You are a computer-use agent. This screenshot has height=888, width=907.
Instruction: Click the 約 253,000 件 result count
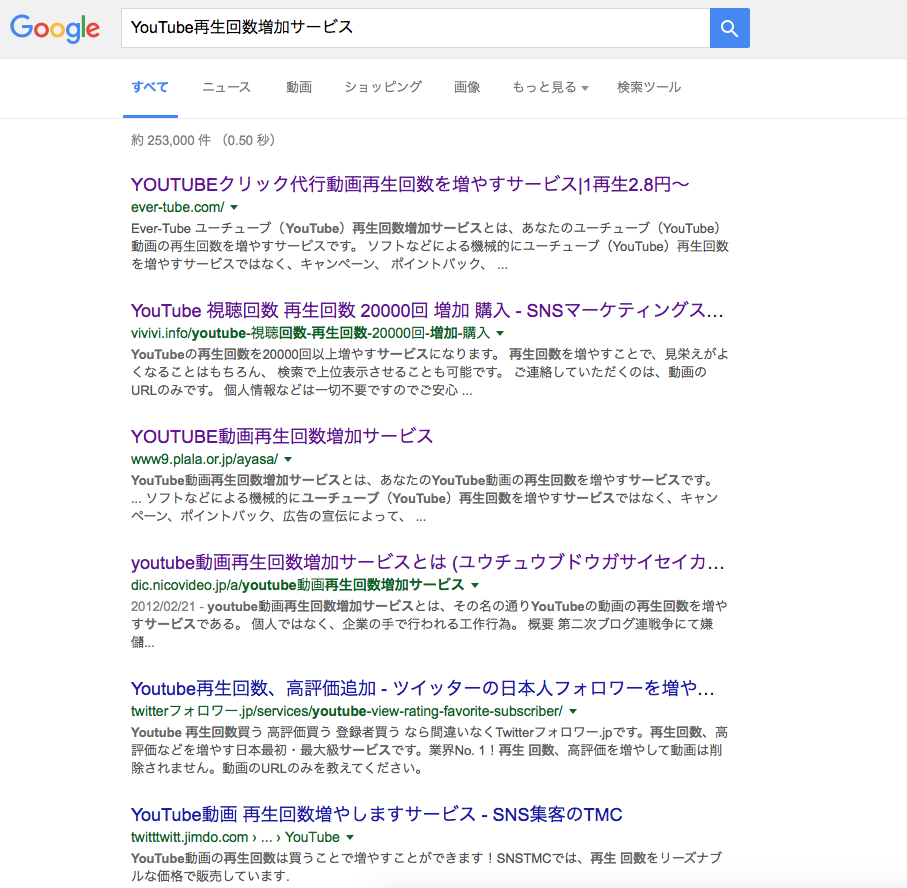[x=171, y=141]
